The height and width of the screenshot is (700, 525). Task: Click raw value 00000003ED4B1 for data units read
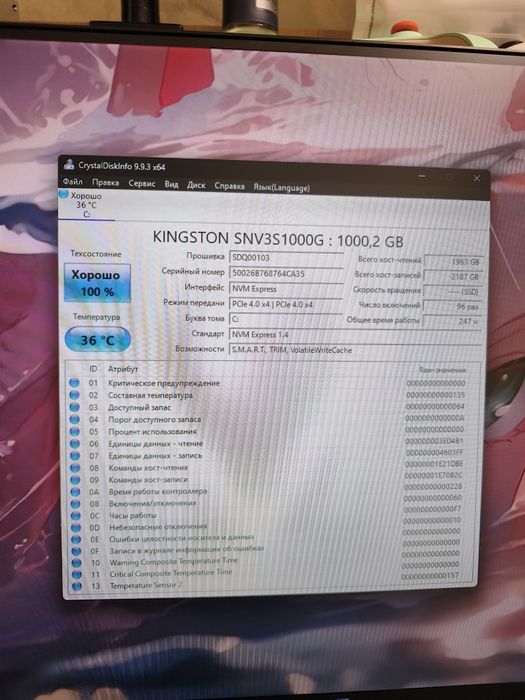pos(434,441)
